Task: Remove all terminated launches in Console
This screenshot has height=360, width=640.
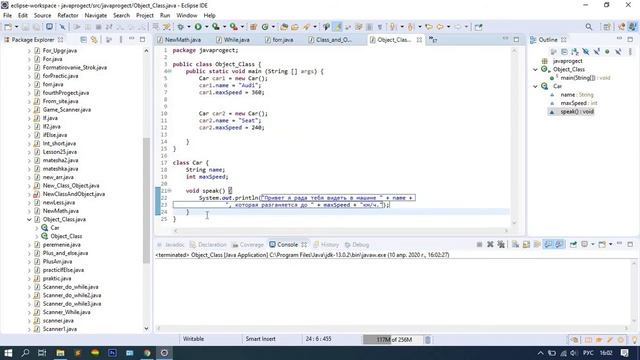Action: pos(501,244)
